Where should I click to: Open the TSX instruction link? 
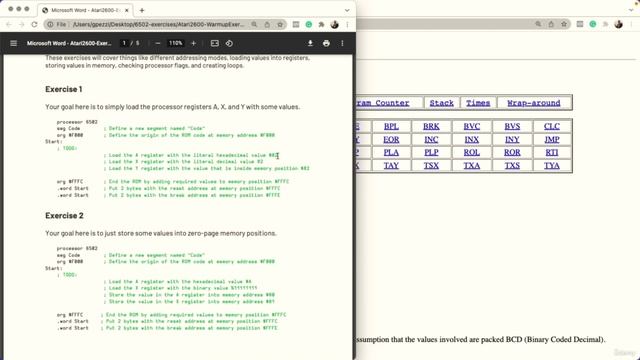431,165
